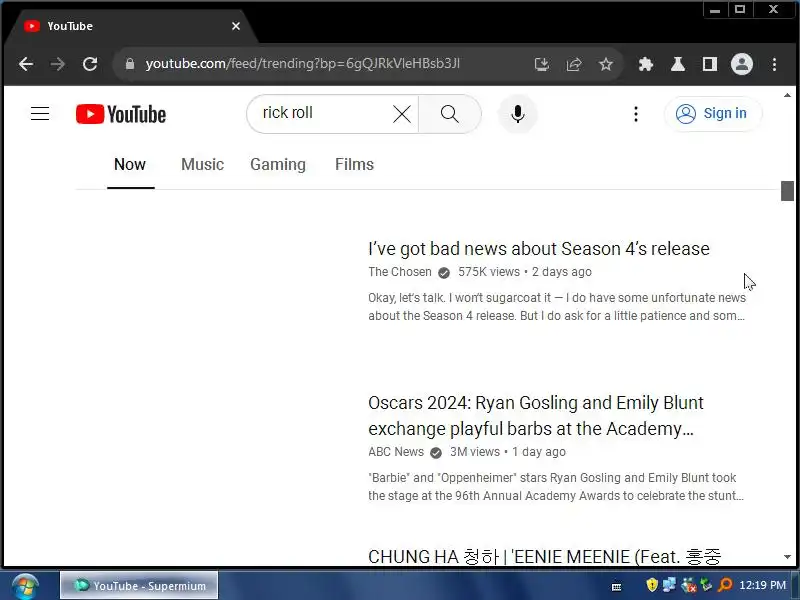Open YouTube settings three-dot menu
Viewport: 800px width, 600px height.
click(x=636, y=114)
